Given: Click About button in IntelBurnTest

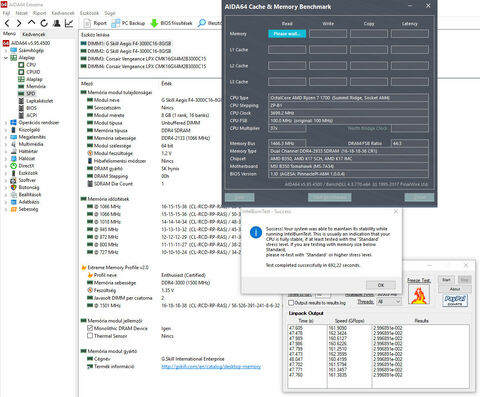Looking at the screenshot, I should pos(455,289).
